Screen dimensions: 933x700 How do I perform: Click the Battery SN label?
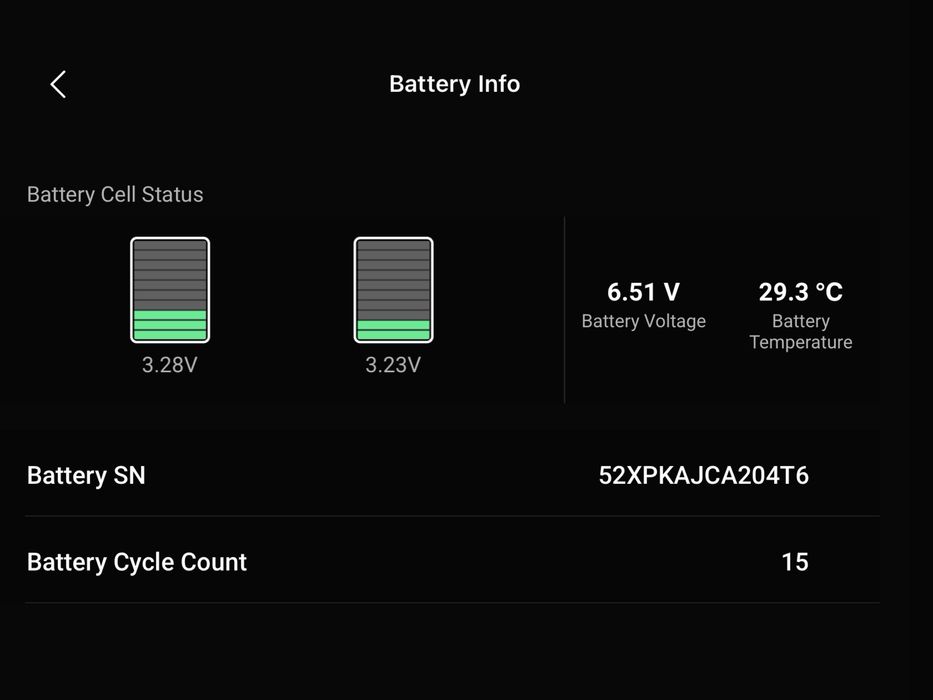point(86,475)
